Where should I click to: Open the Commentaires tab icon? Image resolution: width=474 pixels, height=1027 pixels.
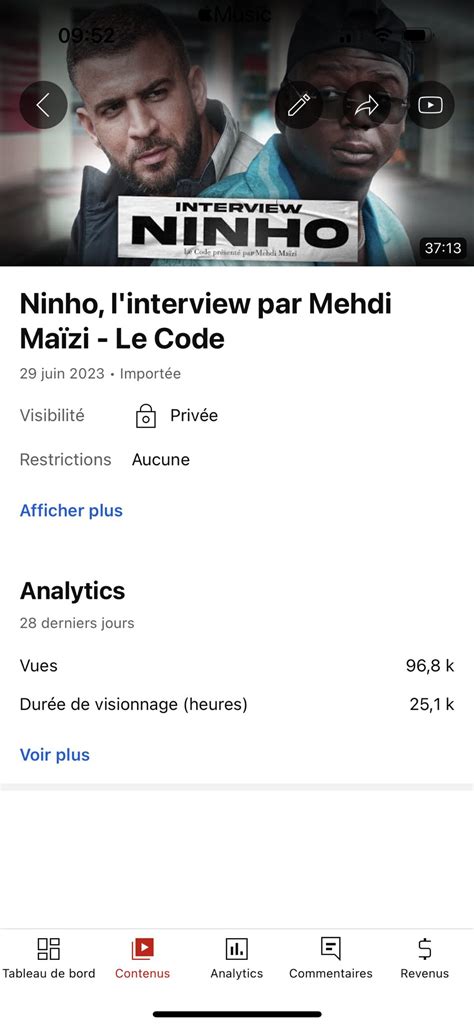coord(331,948)
